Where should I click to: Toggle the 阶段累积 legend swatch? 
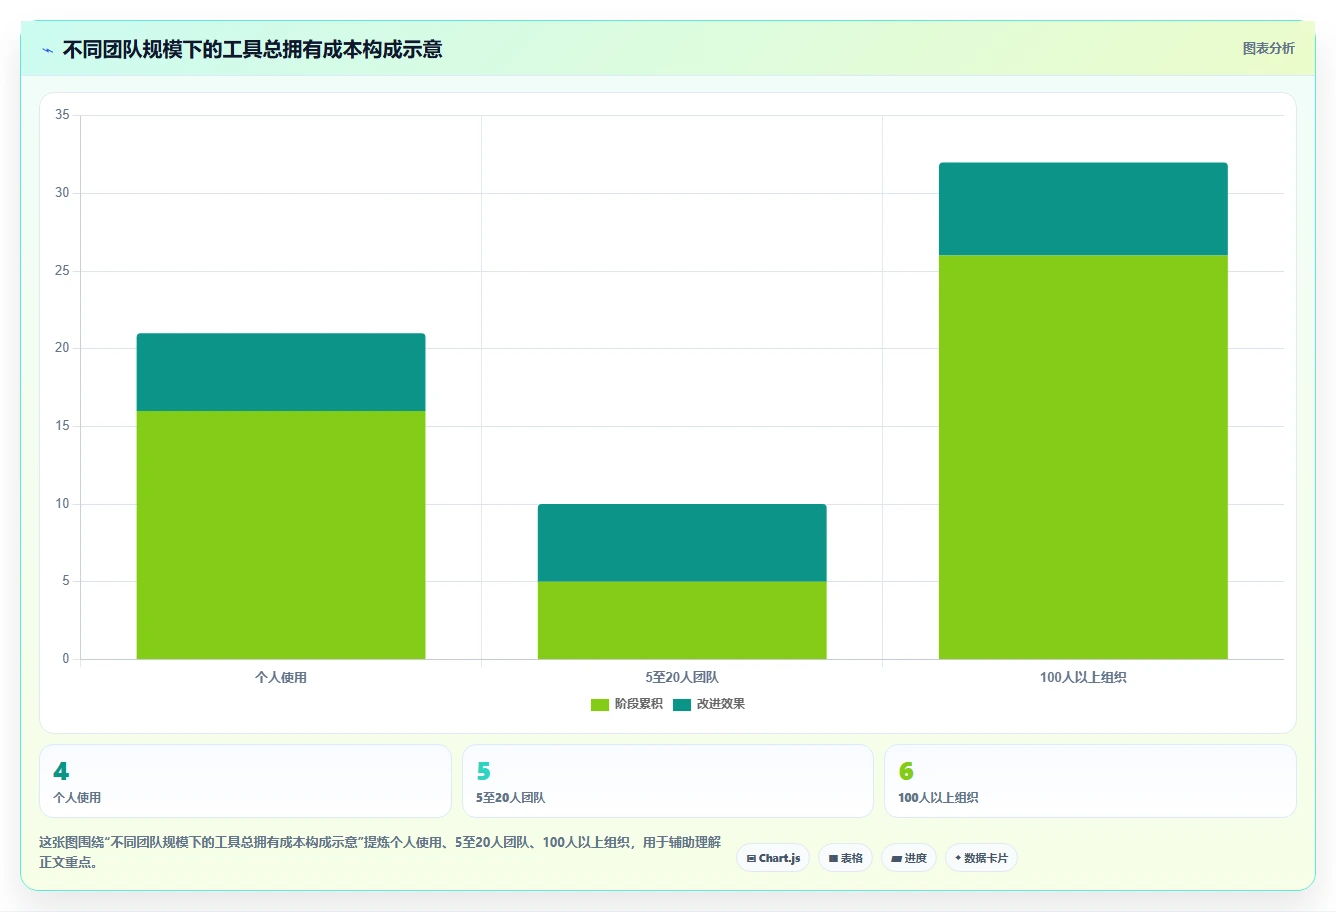(x=600, y=705)
